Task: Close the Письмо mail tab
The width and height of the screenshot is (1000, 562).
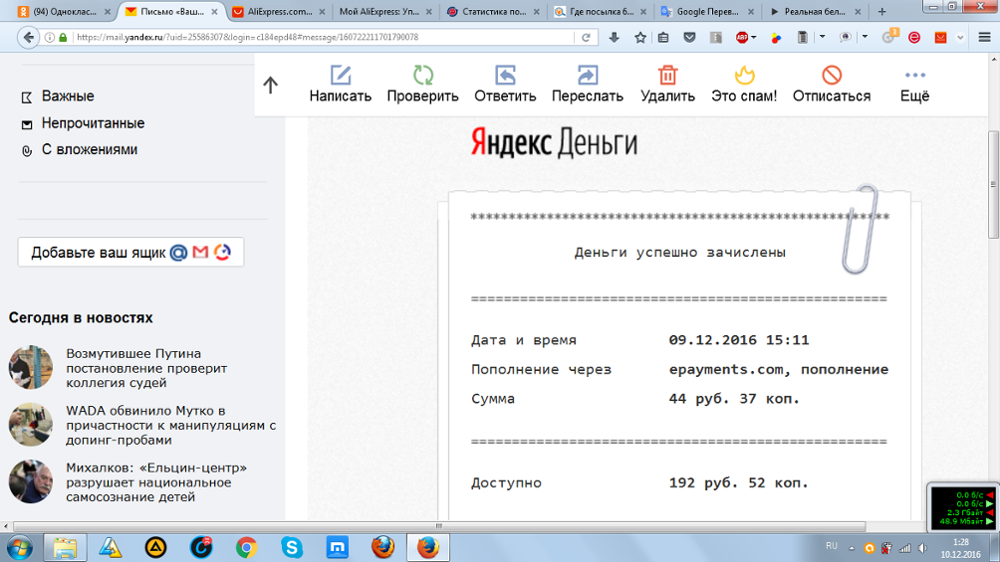Action: click(x=214, y=11)
